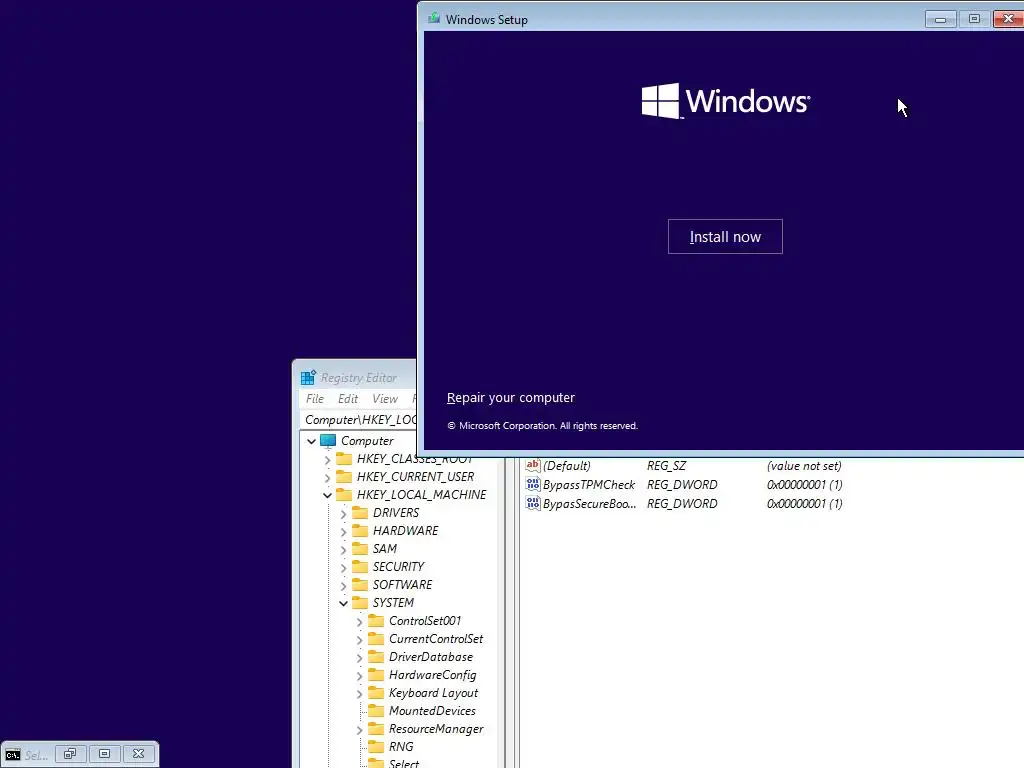Click BypasSecureBoo... DWORD value icon
Viewport: 1024px width, 768px height.
(533, 504)
